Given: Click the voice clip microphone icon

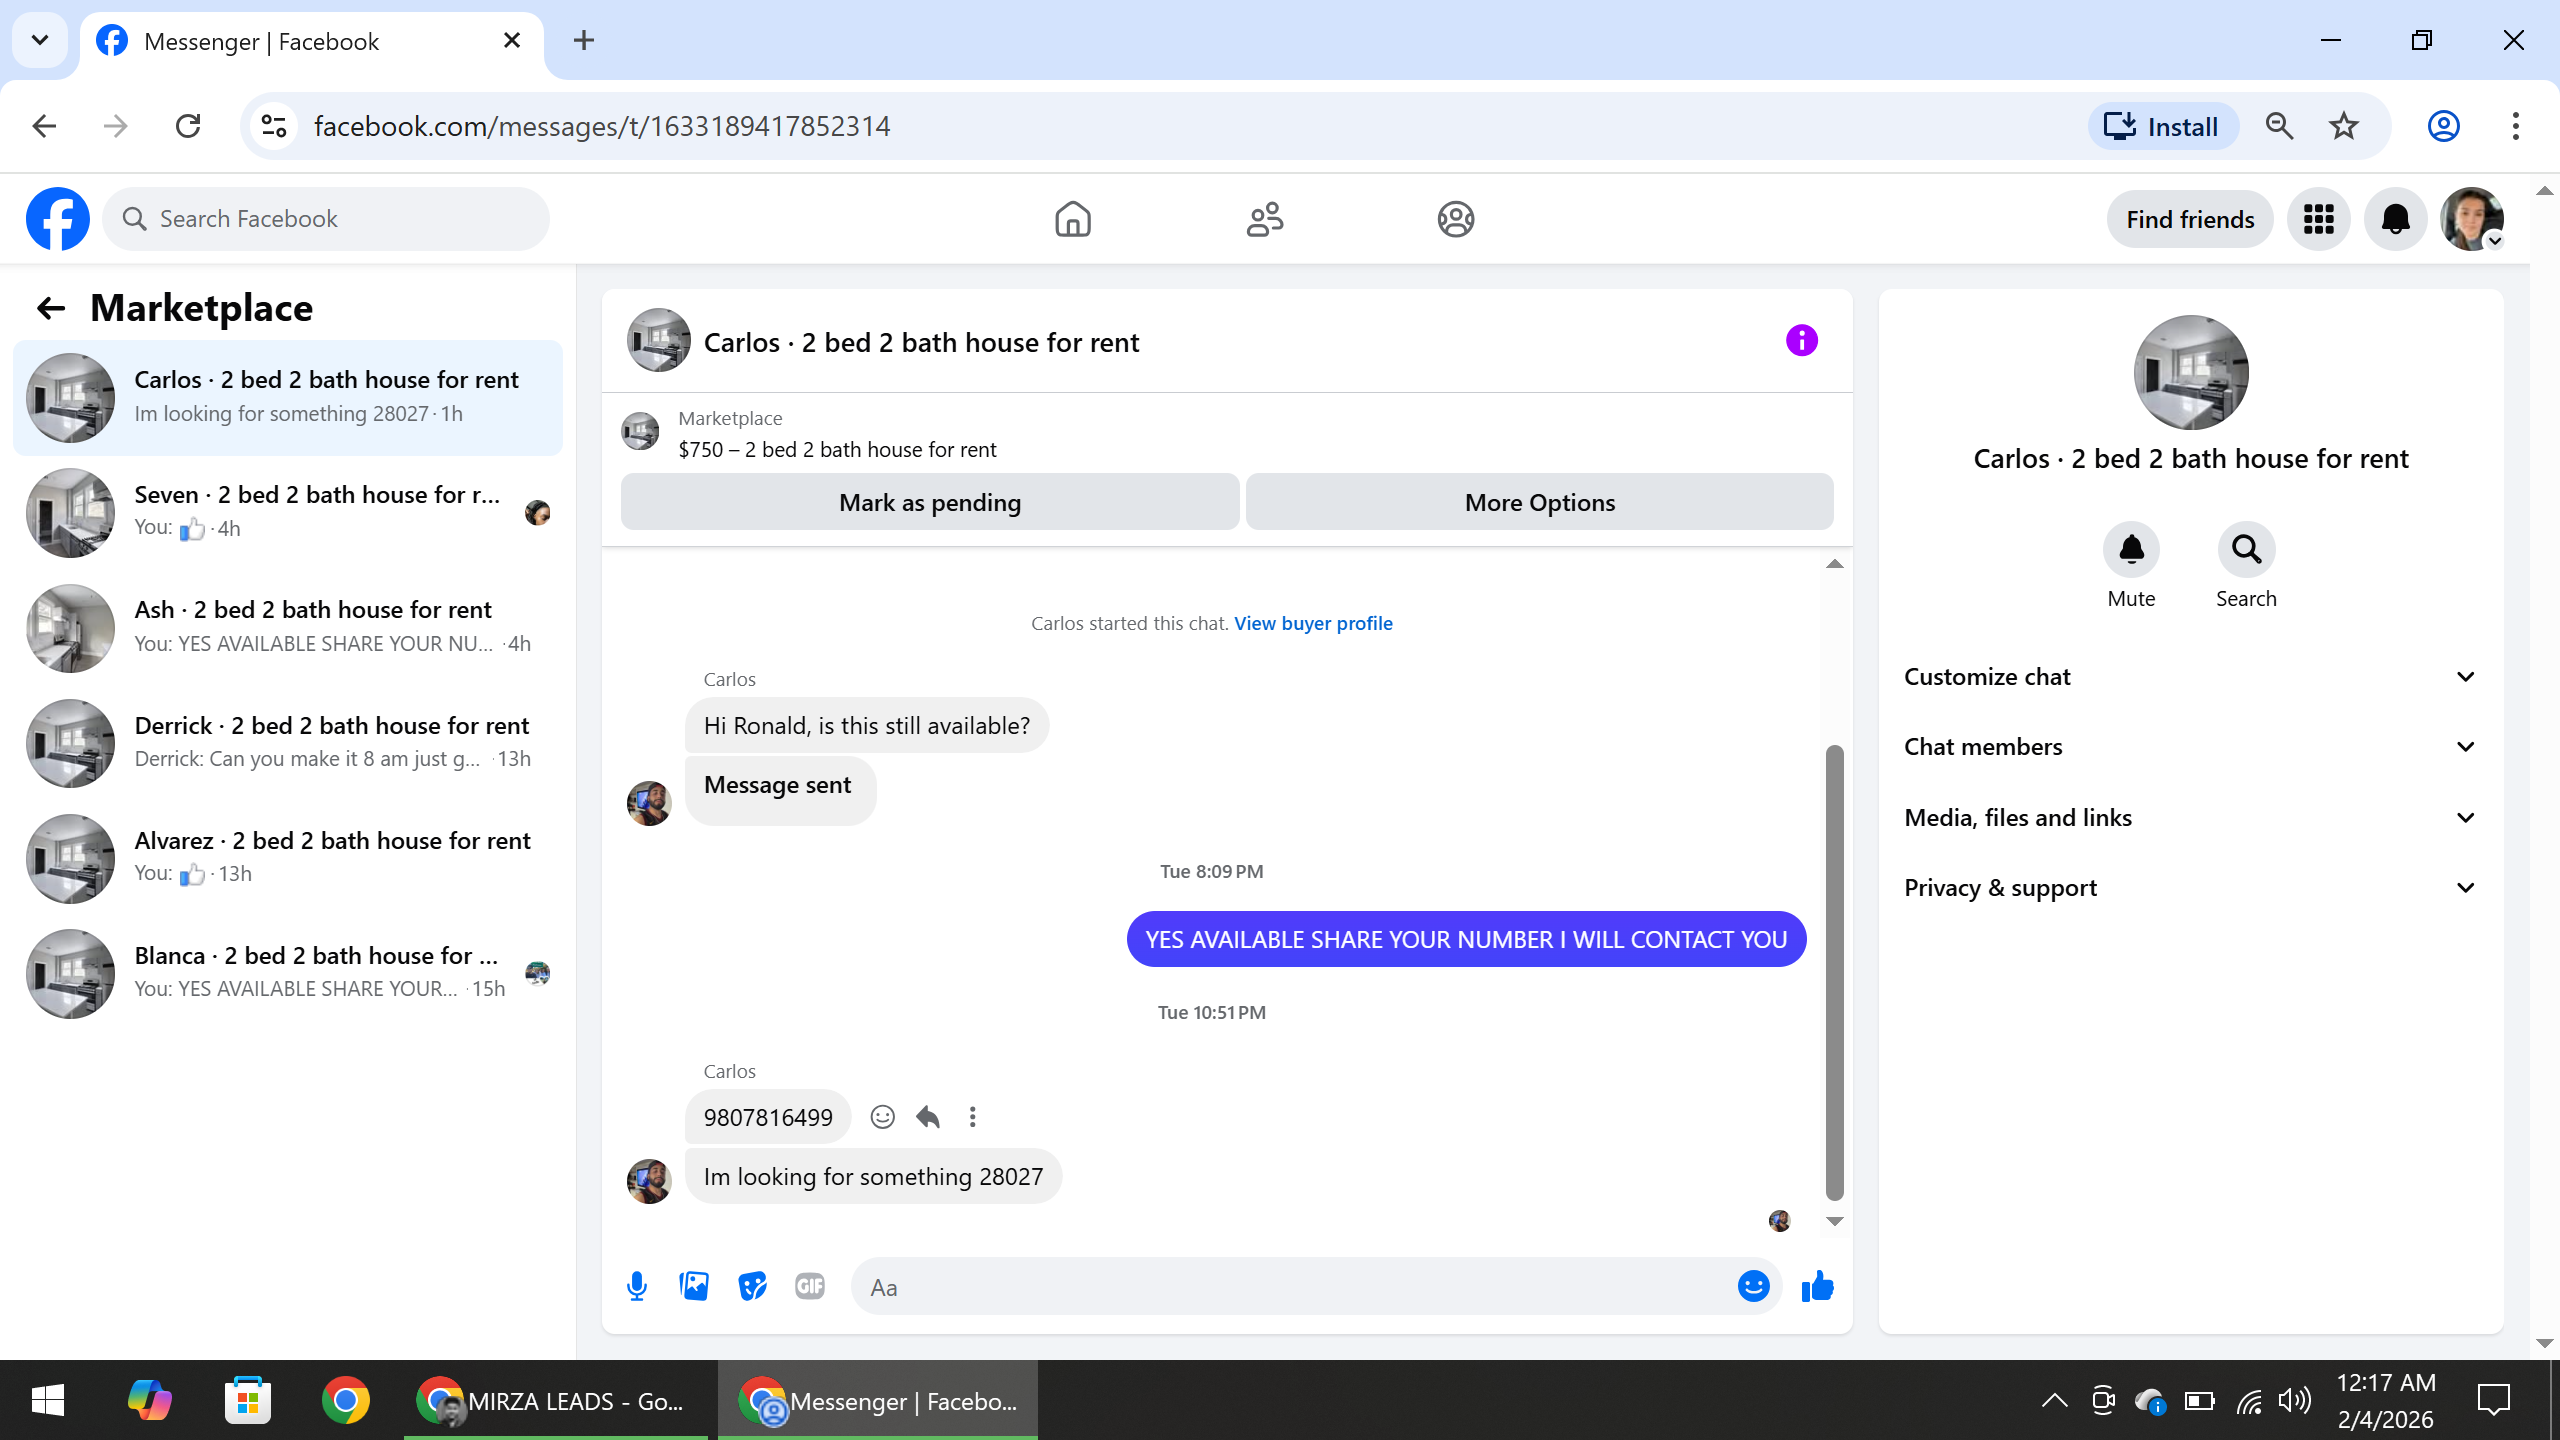Looking at the screenshot, I should pos(637,1286).
